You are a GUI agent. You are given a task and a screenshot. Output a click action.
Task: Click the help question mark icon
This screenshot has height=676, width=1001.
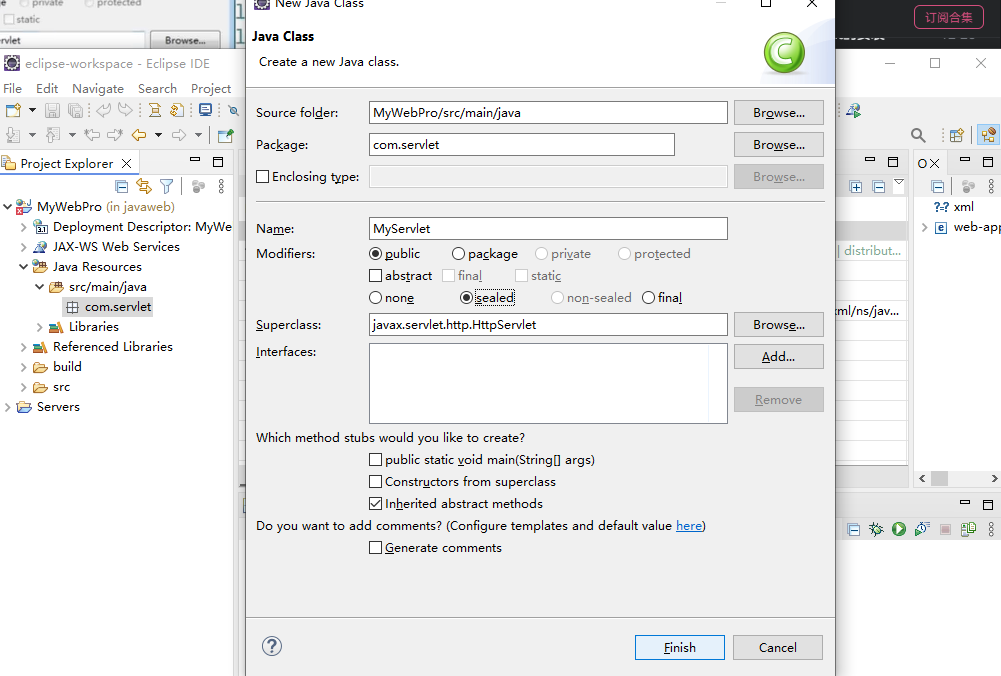pos(272,646)
